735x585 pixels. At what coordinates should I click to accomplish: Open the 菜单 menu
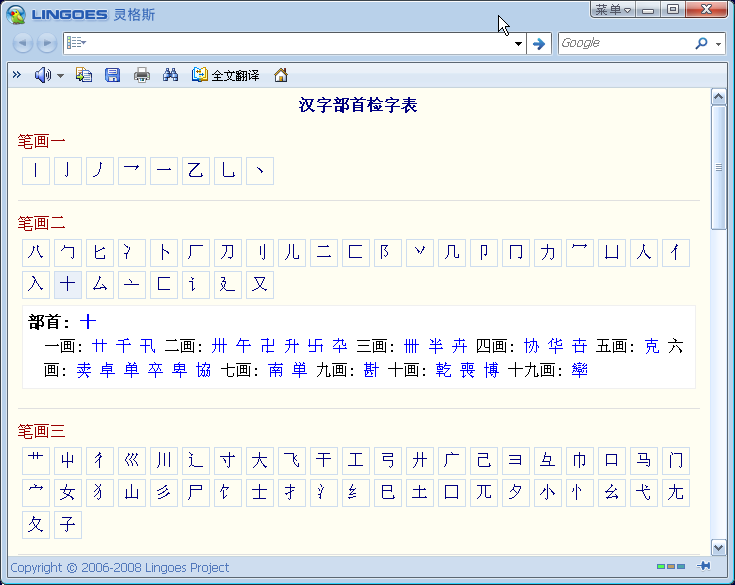click(x=612, y=10)
